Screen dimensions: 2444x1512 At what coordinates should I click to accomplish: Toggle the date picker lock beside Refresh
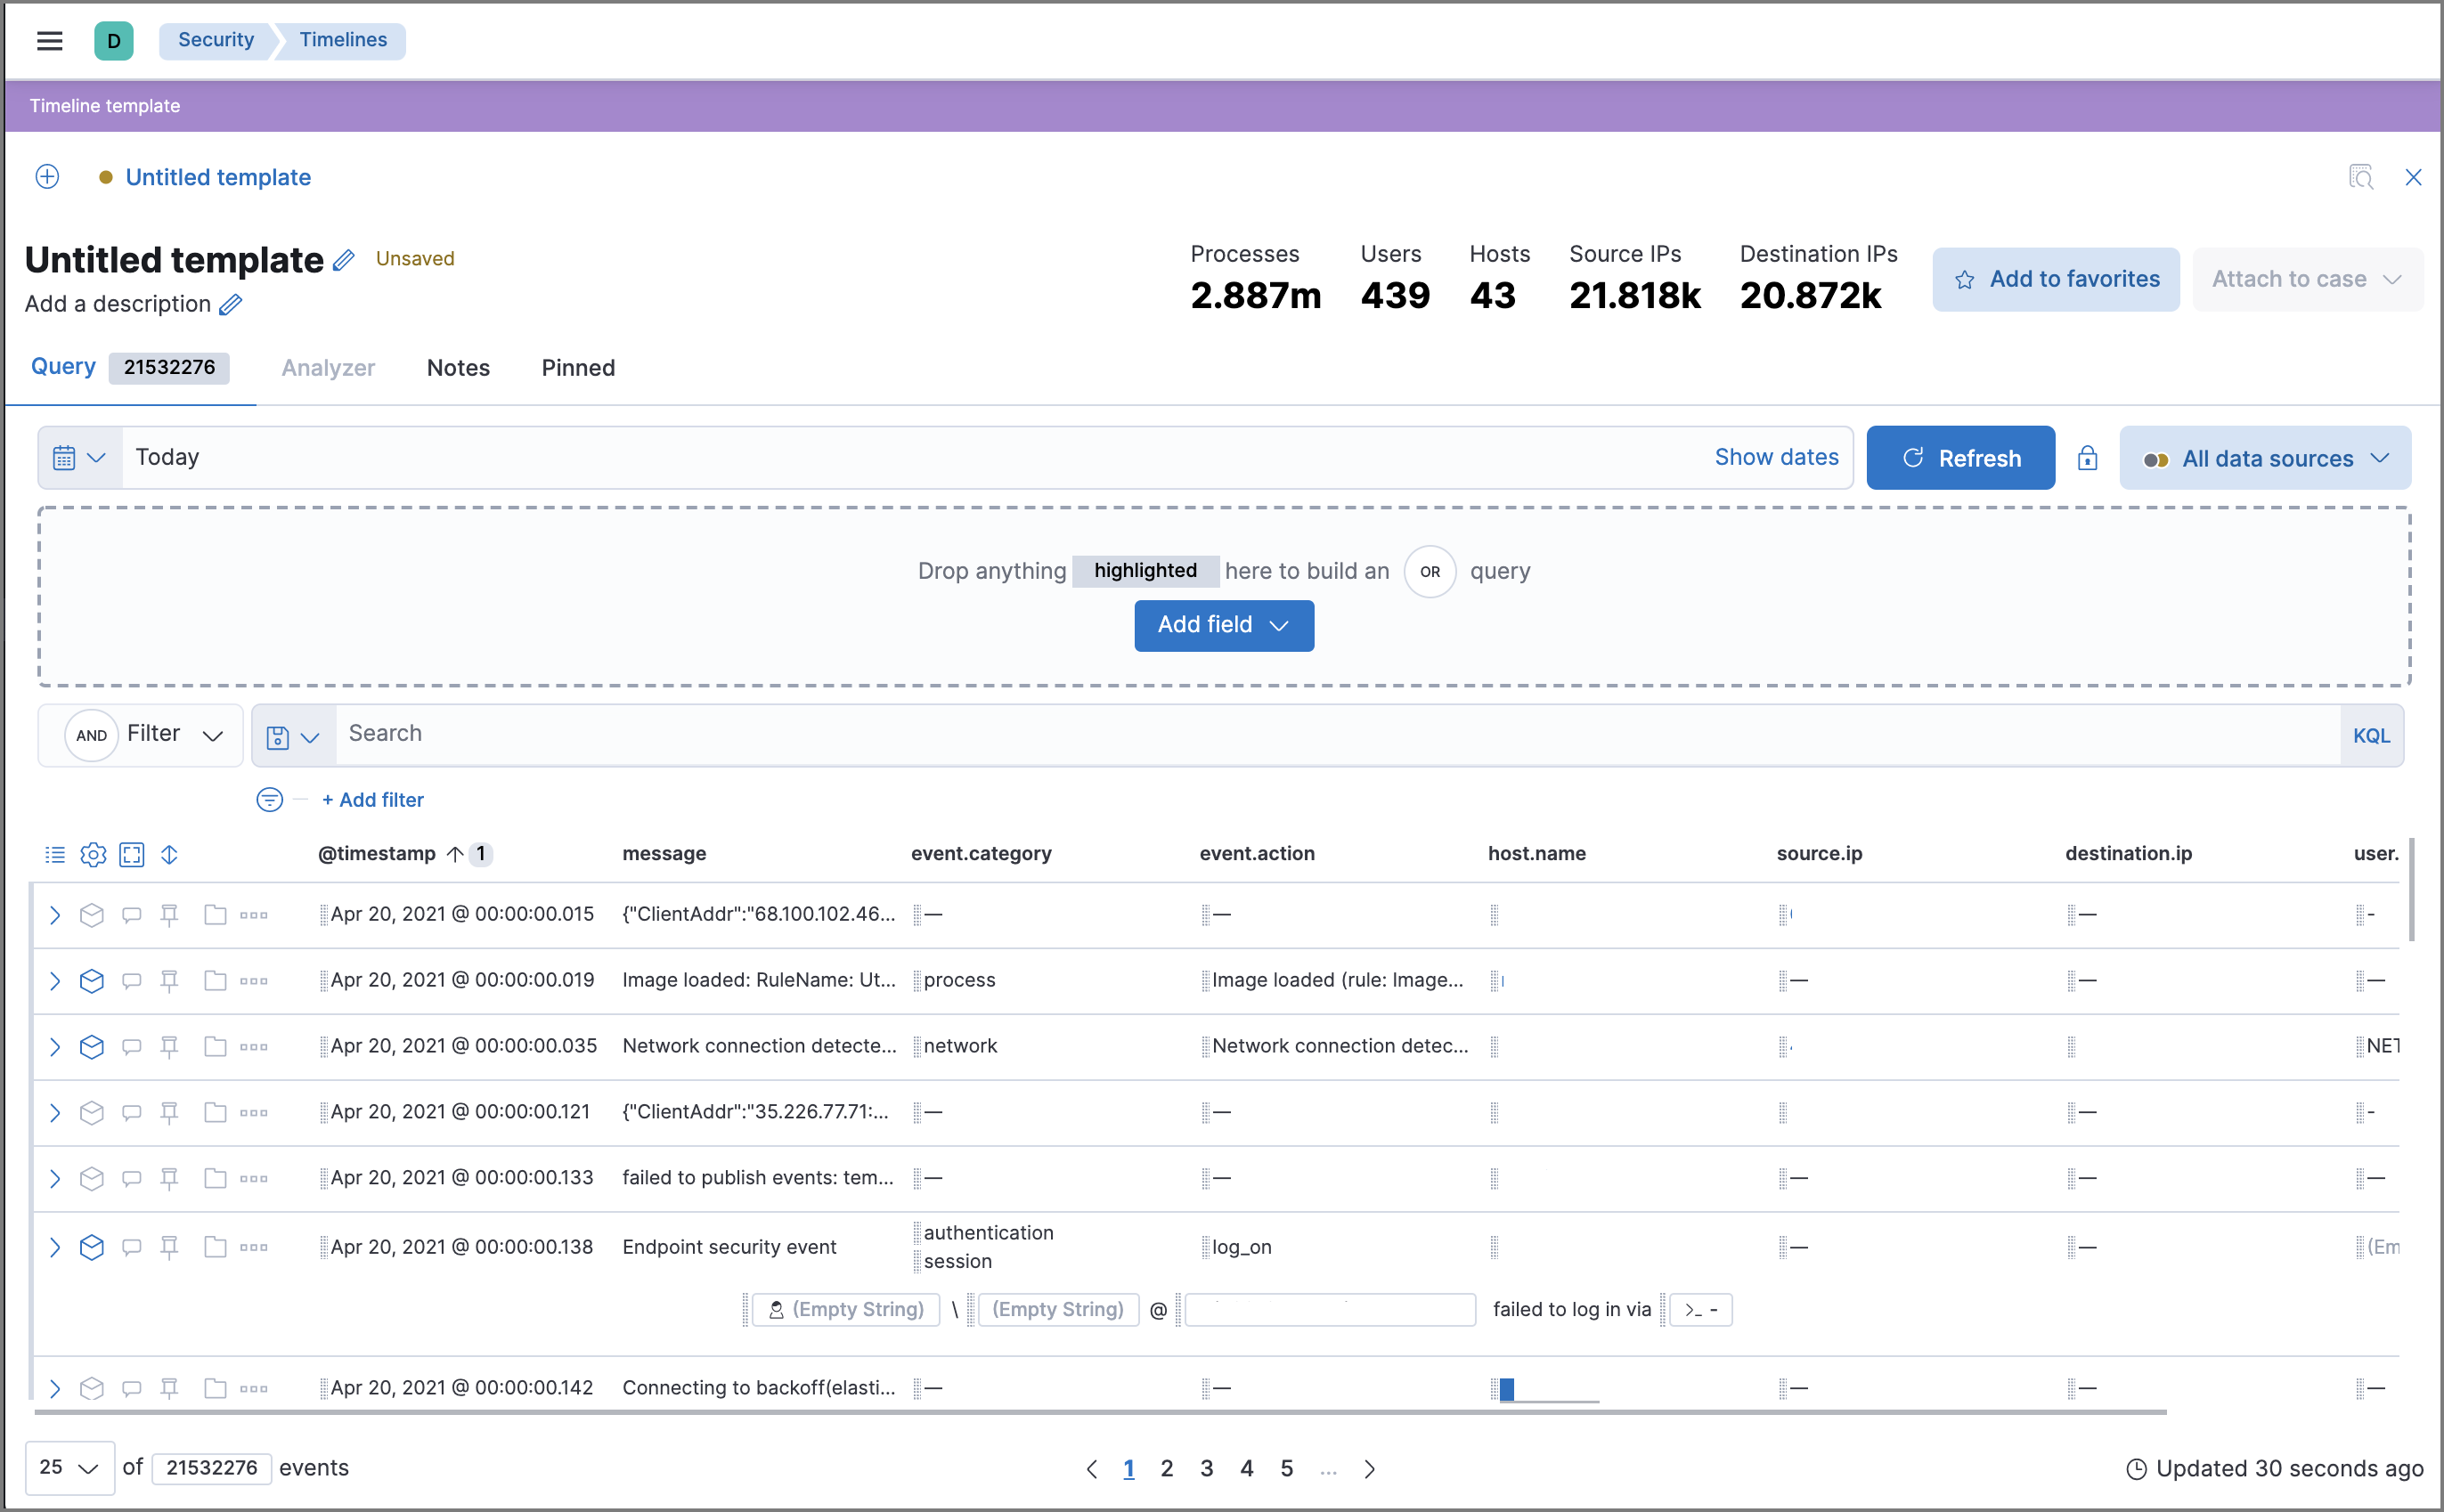click(x=2088, y=457)
